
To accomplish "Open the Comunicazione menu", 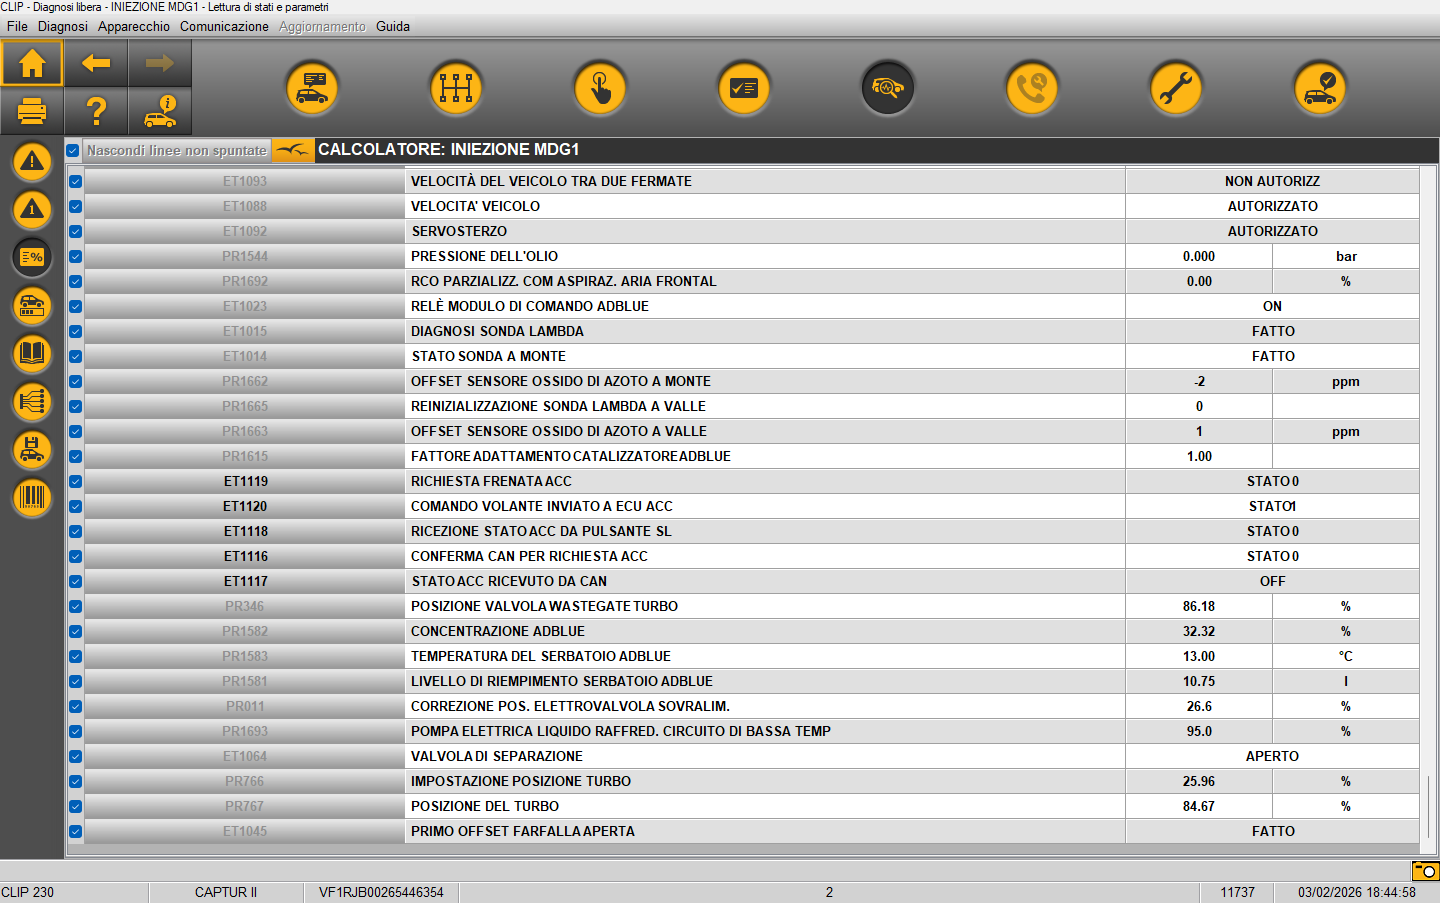I will [x=224, y=26].
